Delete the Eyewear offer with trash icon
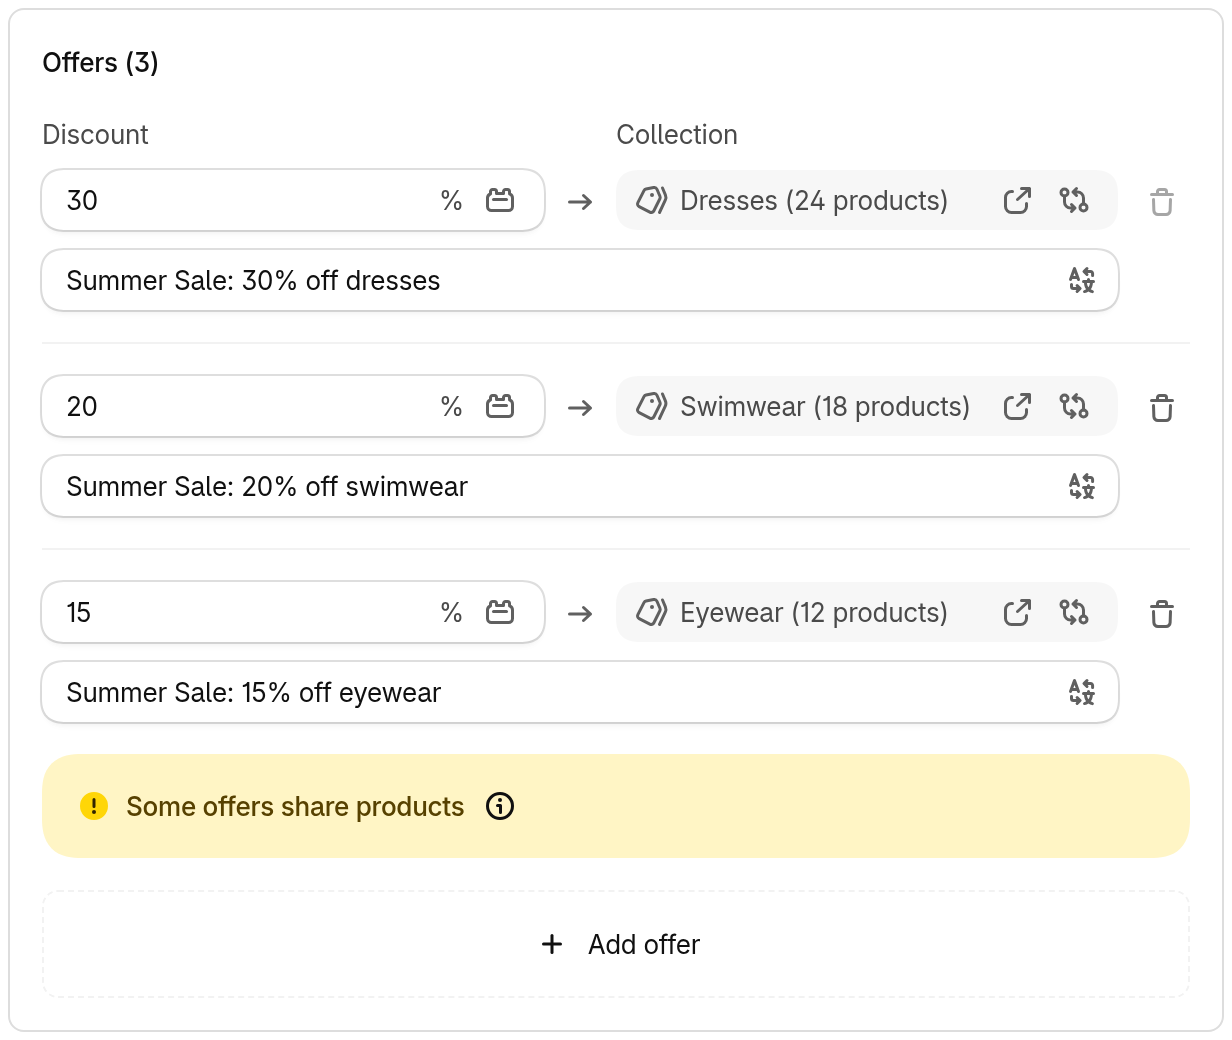The image size is (1232, 1040). (x=1162, y=614)
